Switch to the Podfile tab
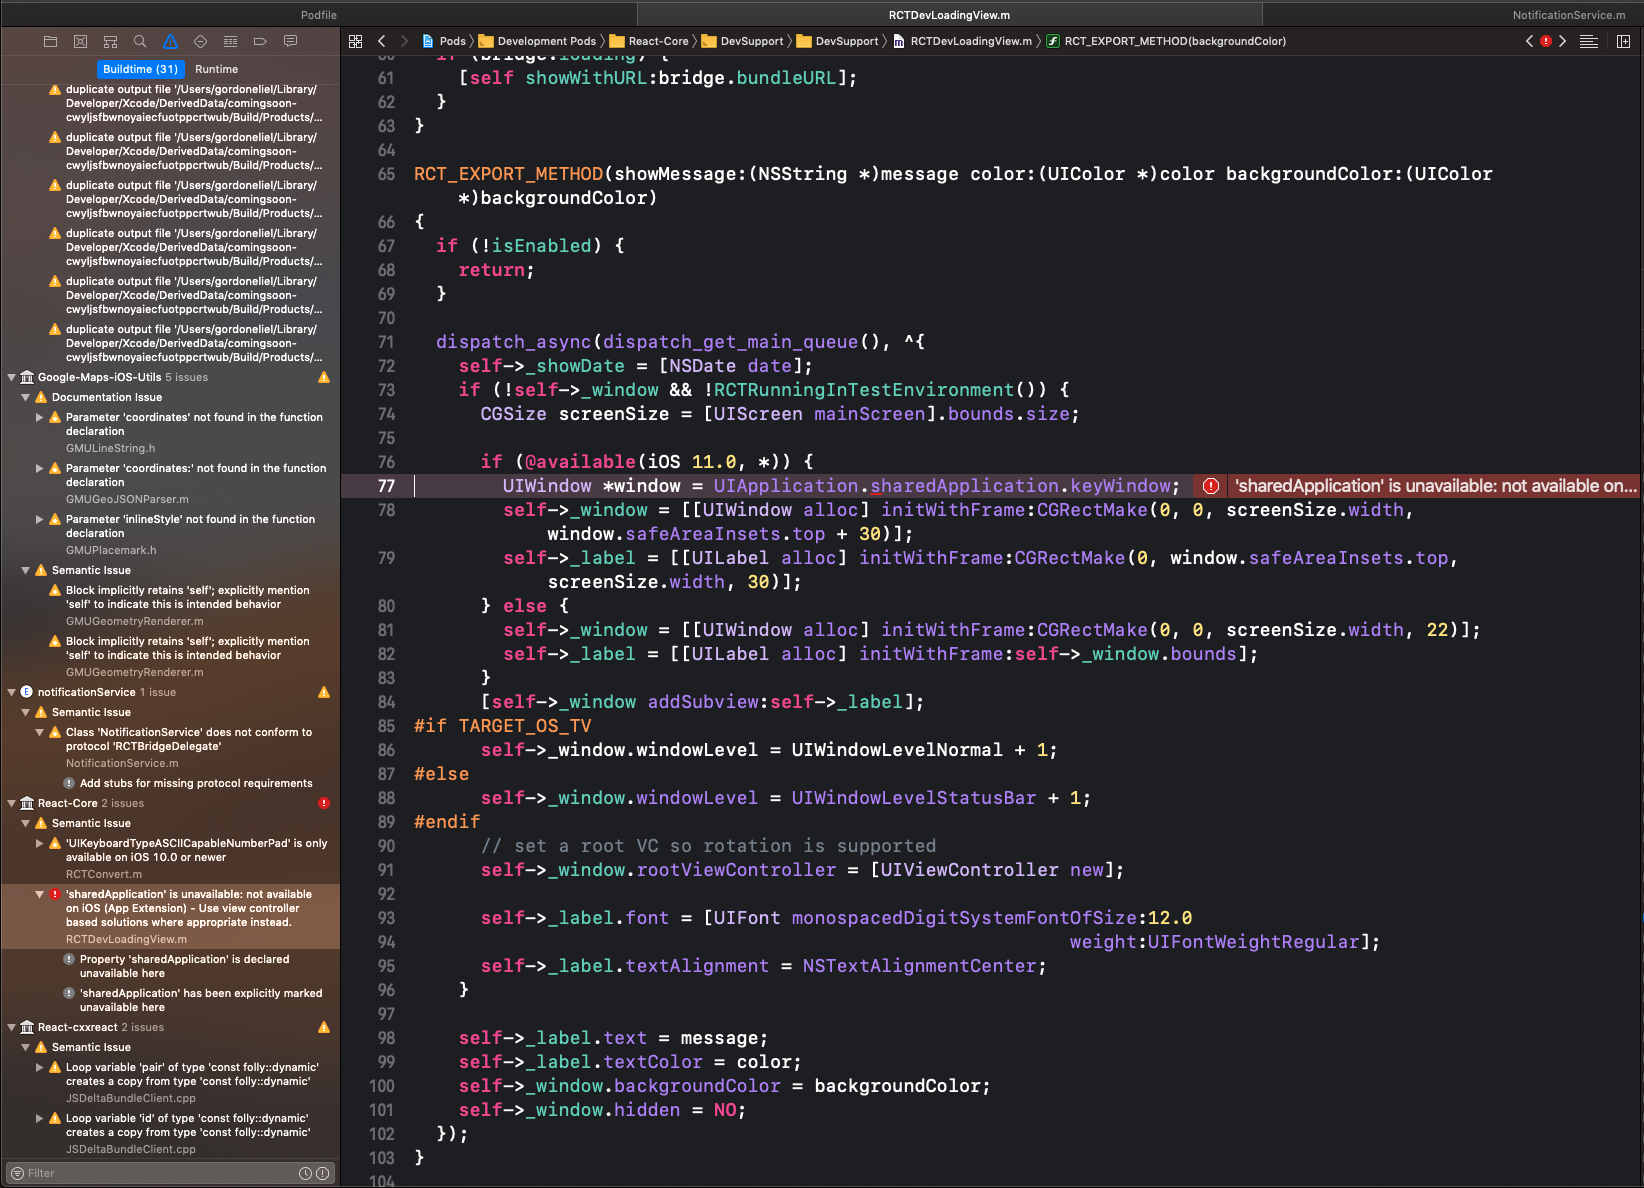The height and width of the screenshot is (1188, 1644). pos(318,14)
